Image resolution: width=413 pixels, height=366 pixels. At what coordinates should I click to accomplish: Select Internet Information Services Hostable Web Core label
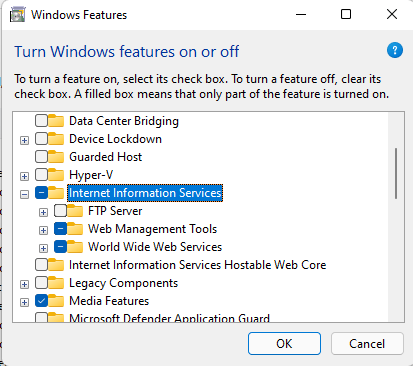click(197, 265)
